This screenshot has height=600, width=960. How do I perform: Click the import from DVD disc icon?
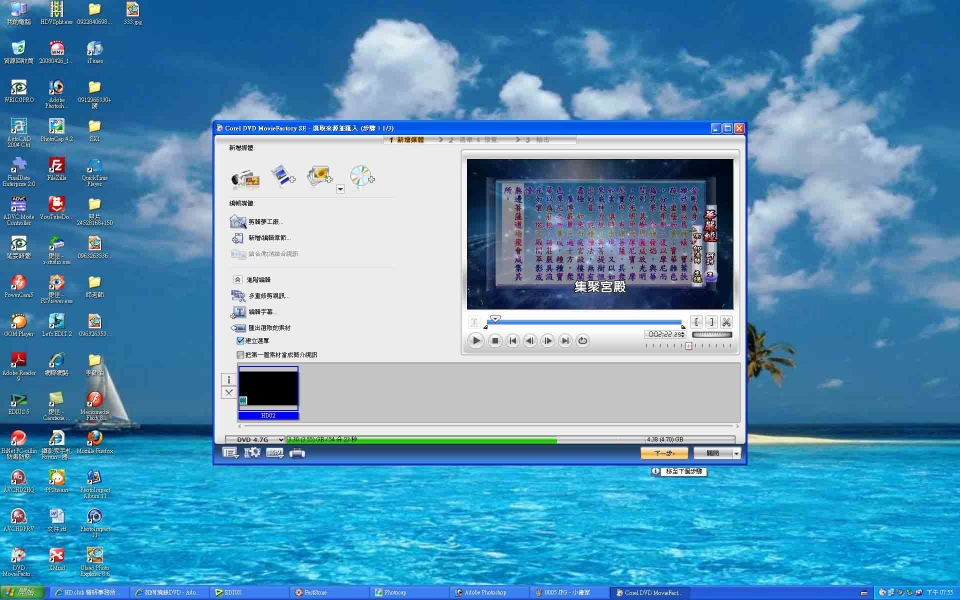click(x=361, y=177)
